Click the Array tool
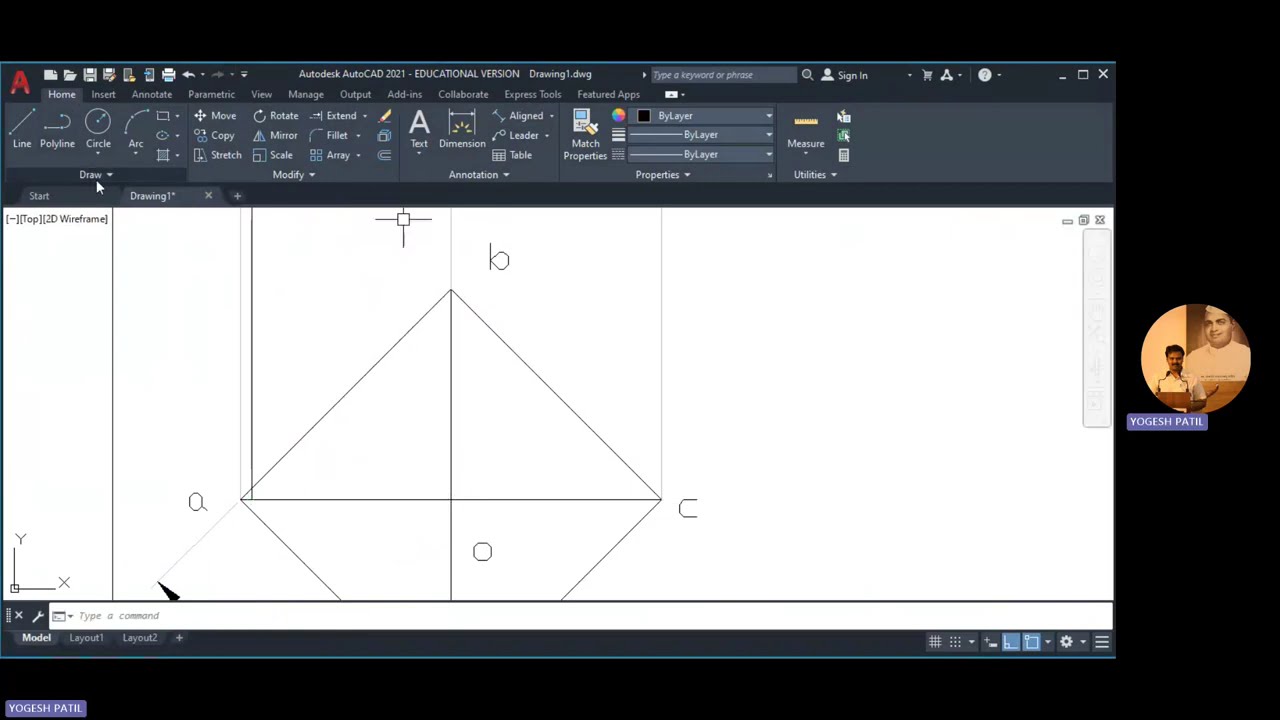 (330, 155)
